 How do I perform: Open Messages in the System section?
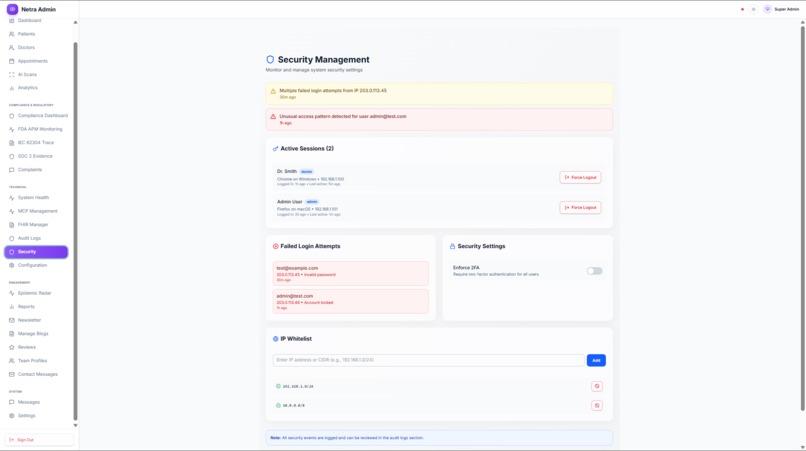pyautogui.click(x=36, y=402)
